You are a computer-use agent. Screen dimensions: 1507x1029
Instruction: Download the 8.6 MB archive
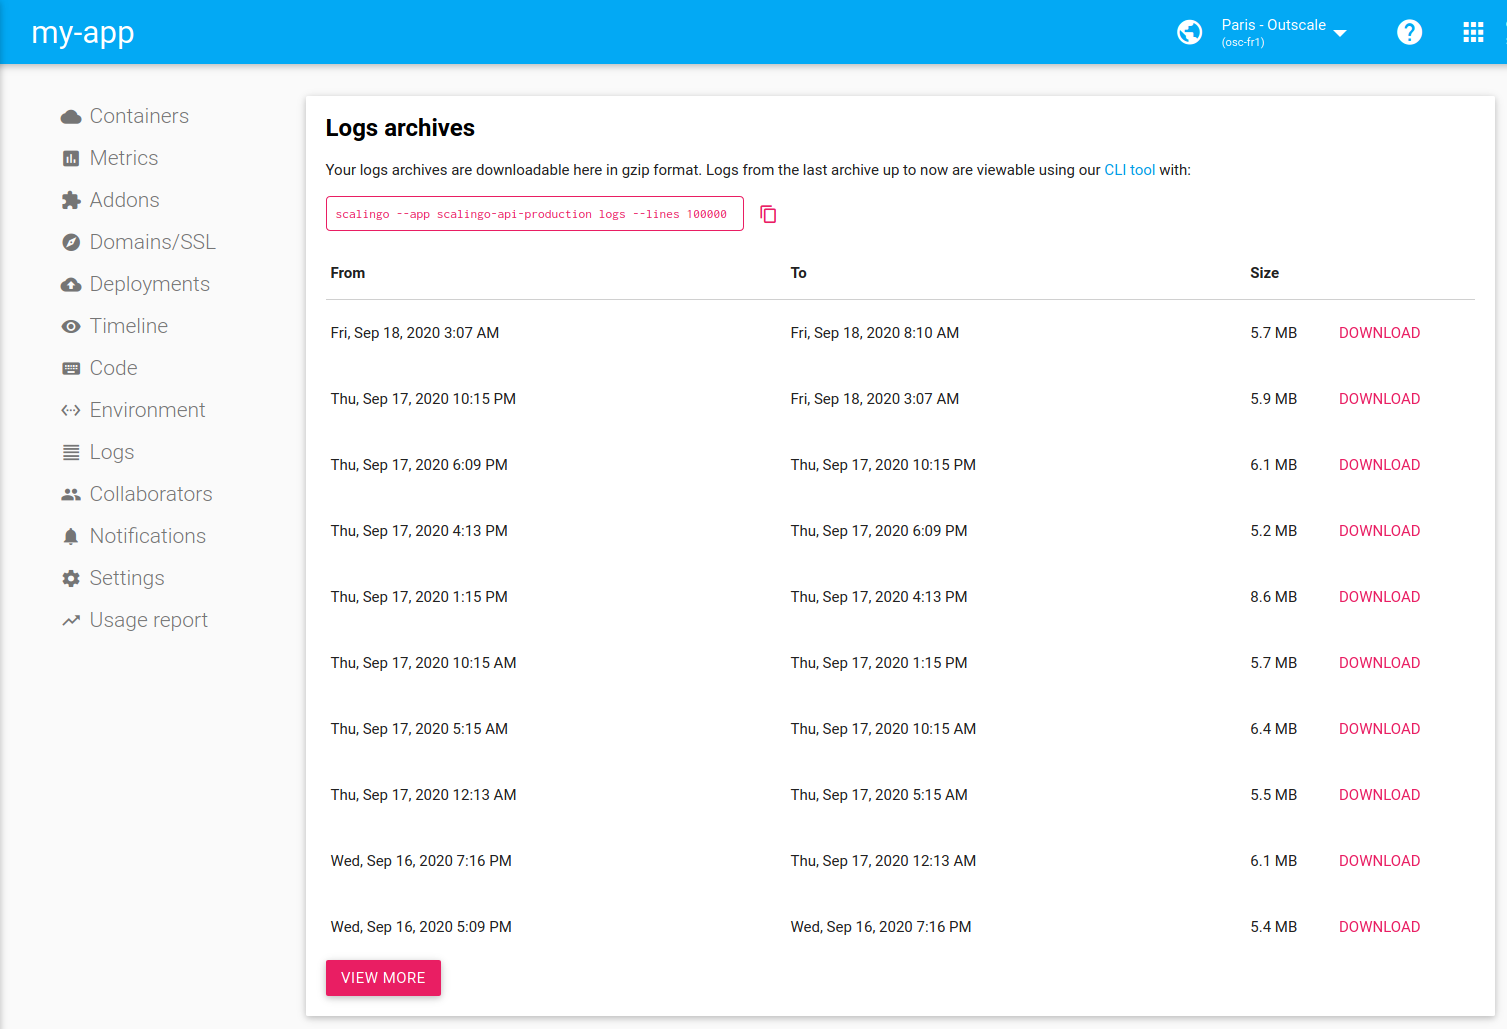[1379, 597]
